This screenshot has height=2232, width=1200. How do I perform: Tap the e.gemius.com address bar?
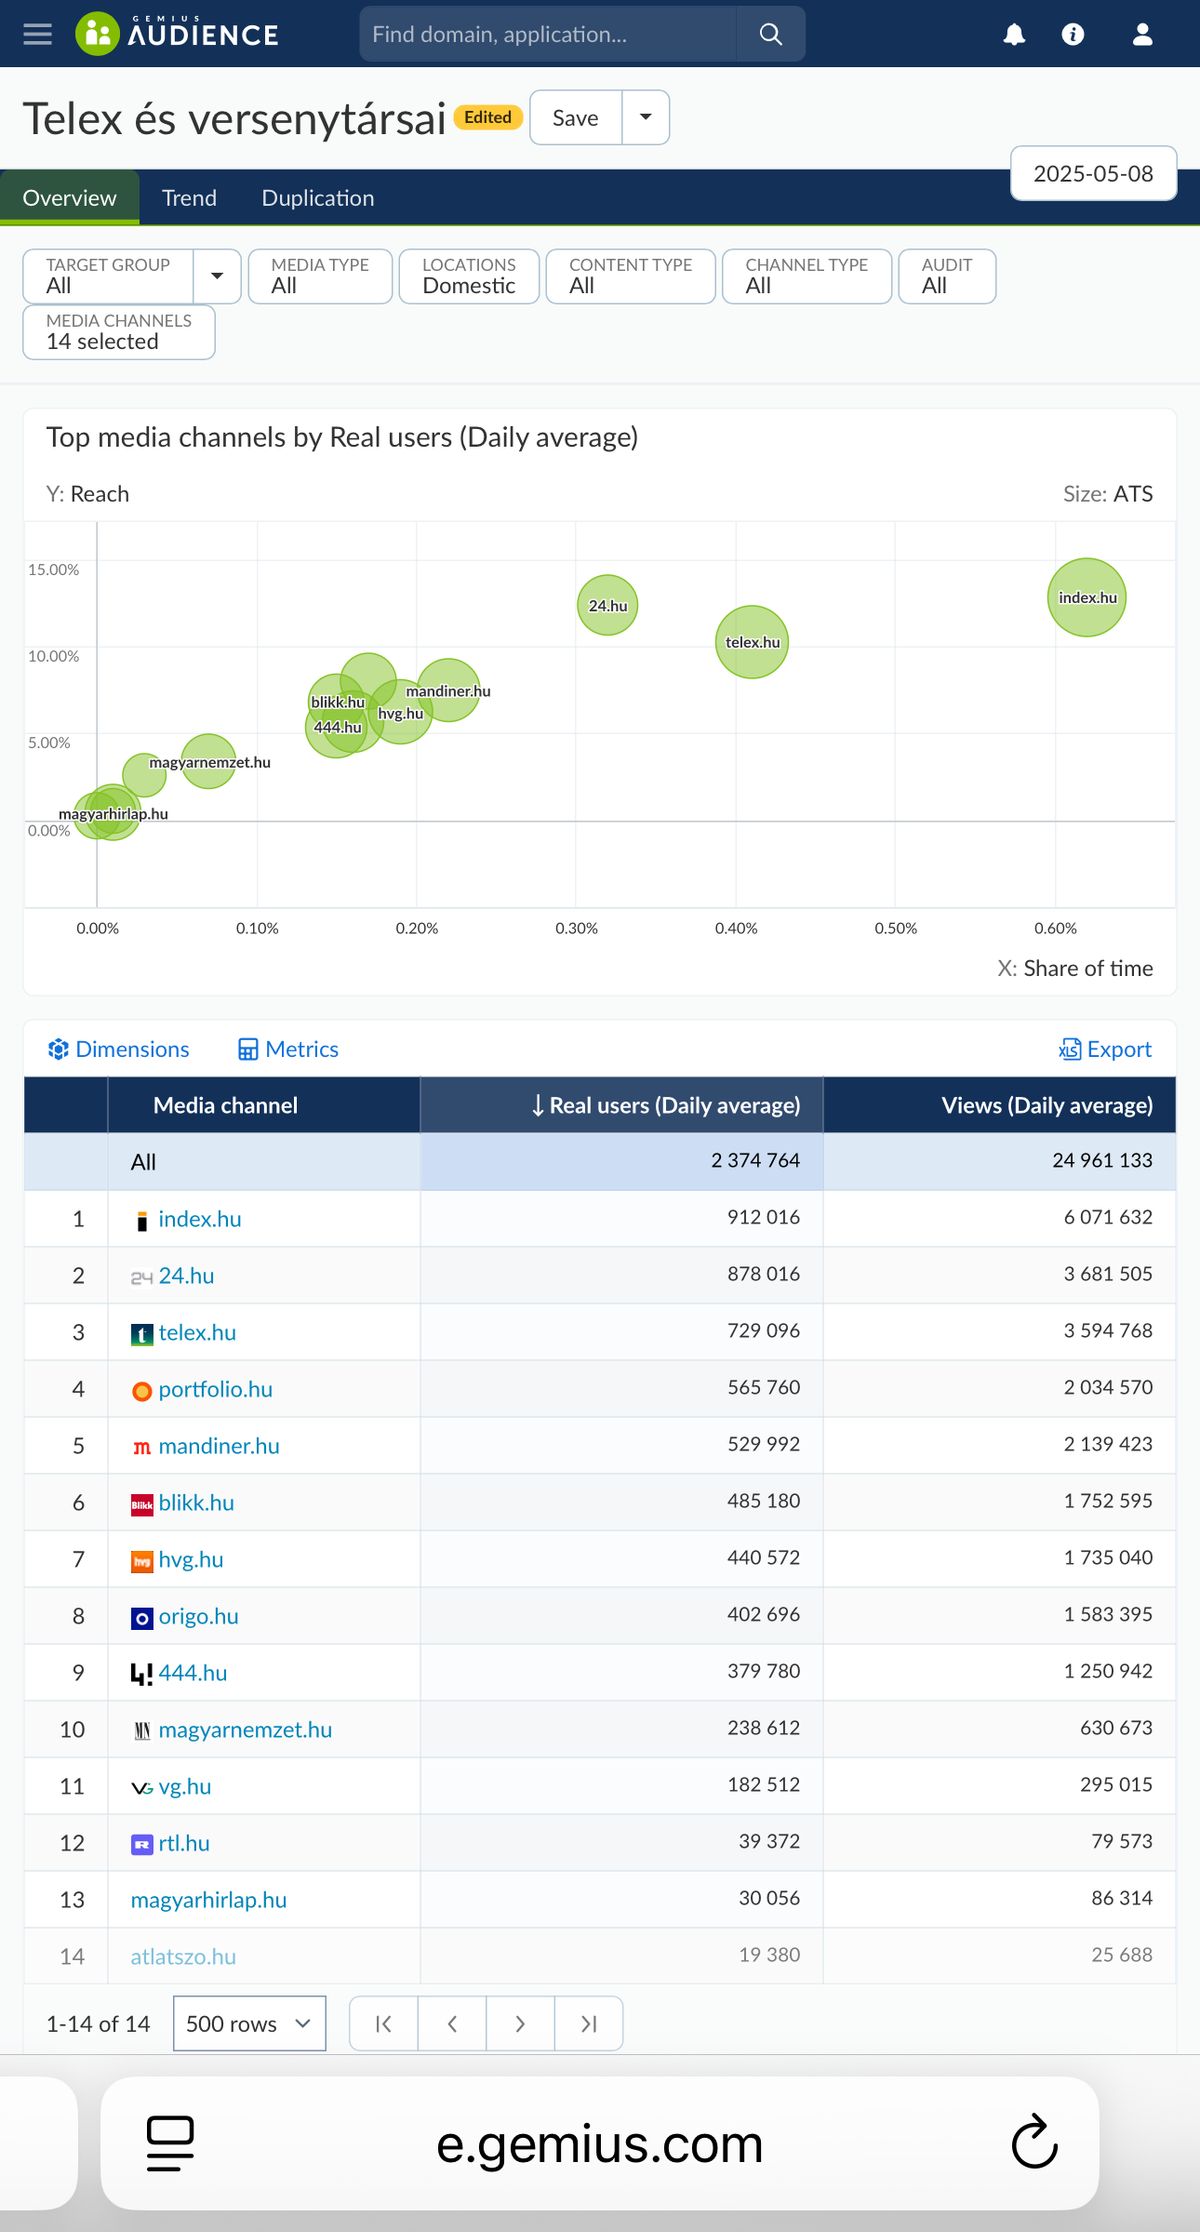pyautogui.click(x=600, y=2143)
